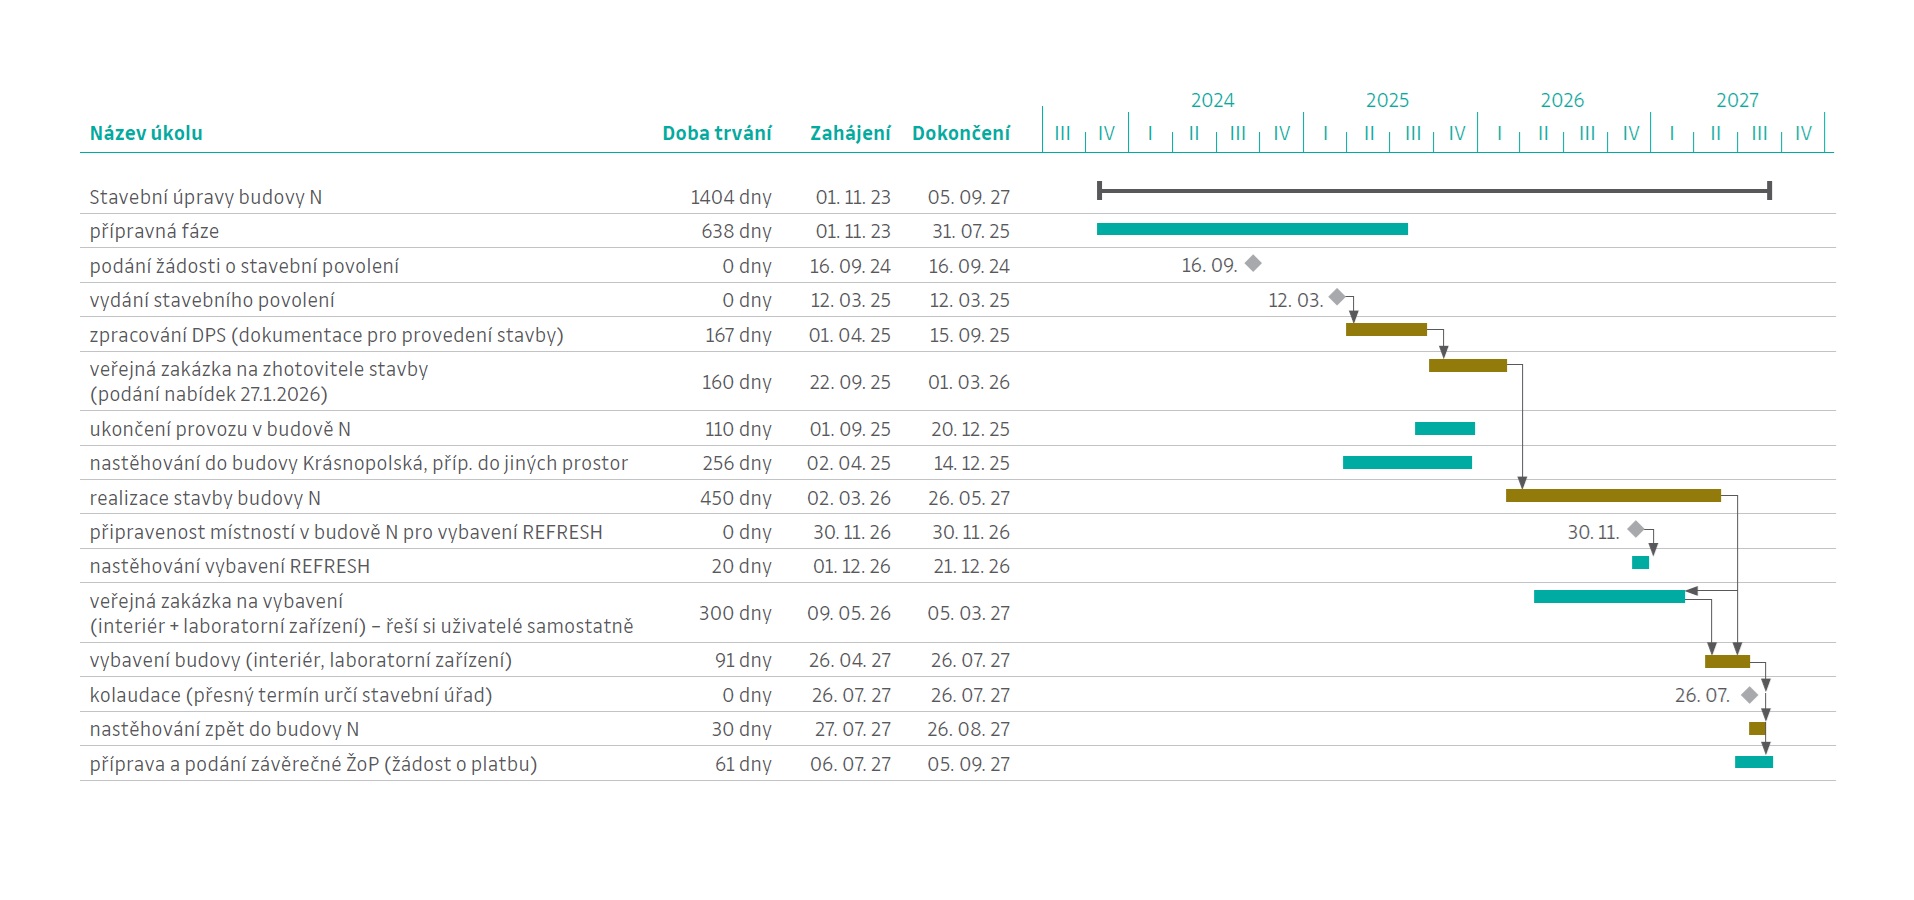Click the 16. 09. milestone diamond
Image resolution: width=1914 pixels, height=900 pixels.
click(1253, 263)
